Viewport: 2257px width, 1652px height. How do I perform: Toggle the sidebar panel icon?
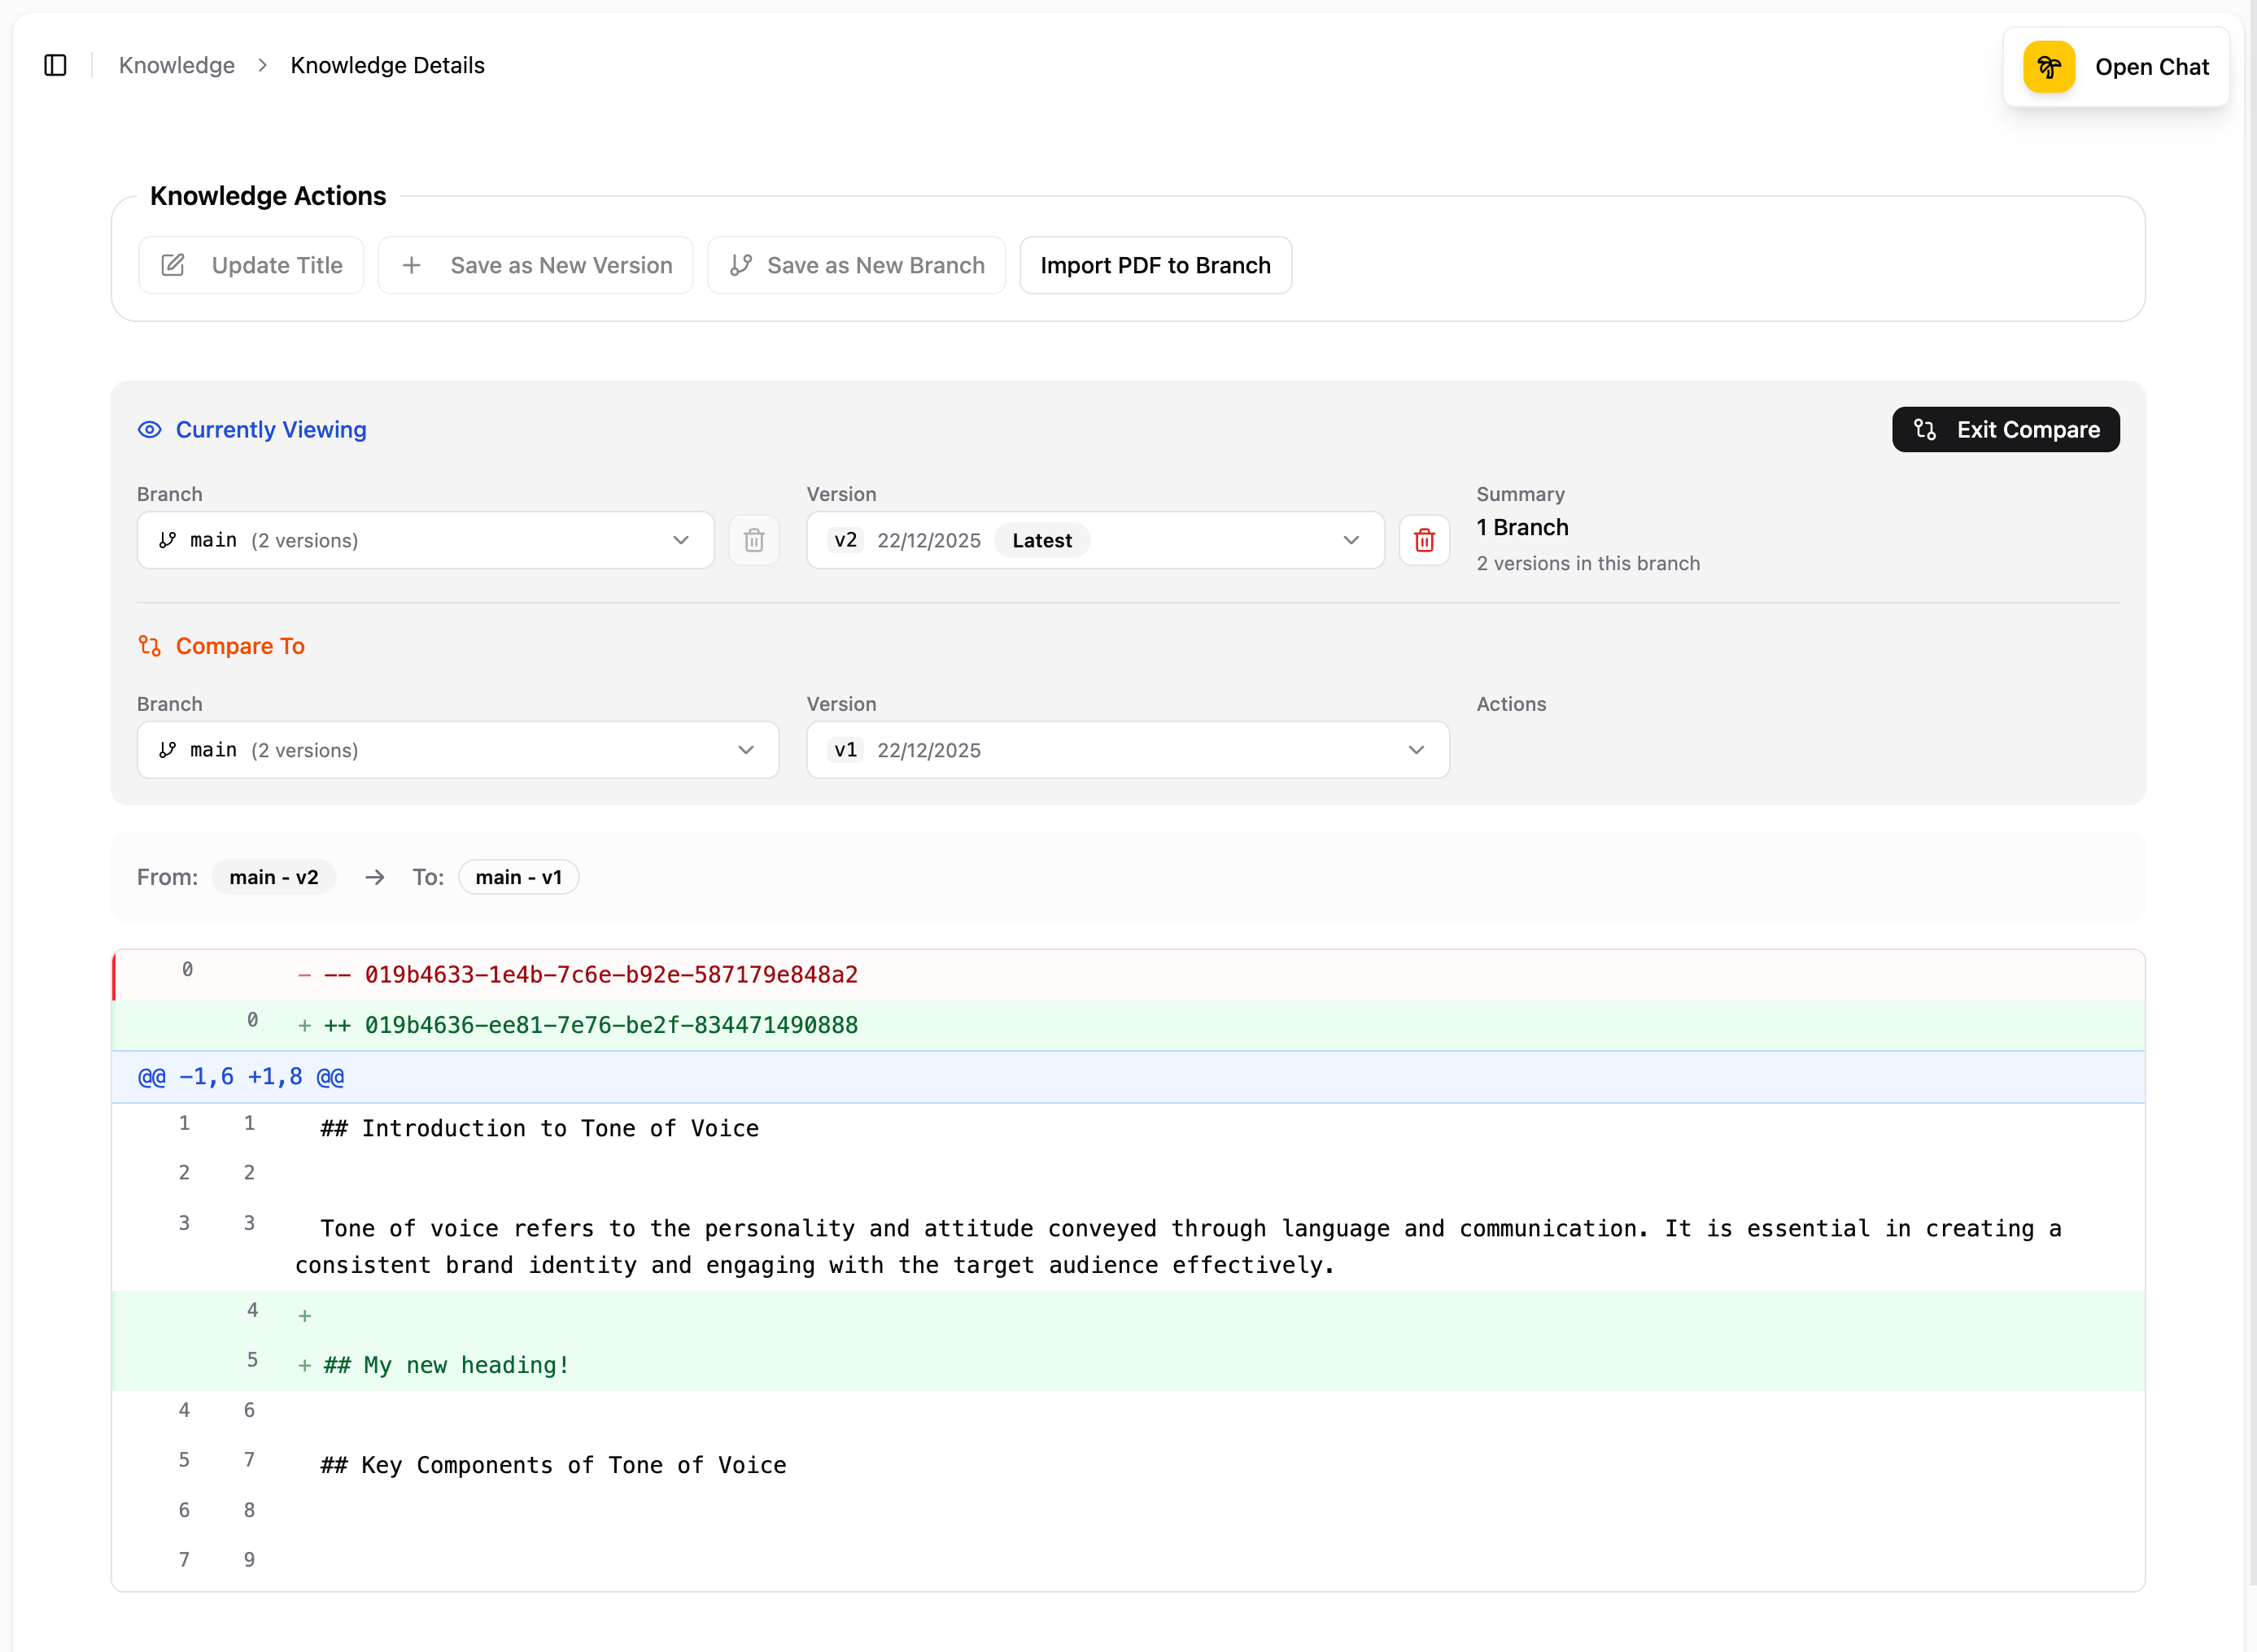55,65
